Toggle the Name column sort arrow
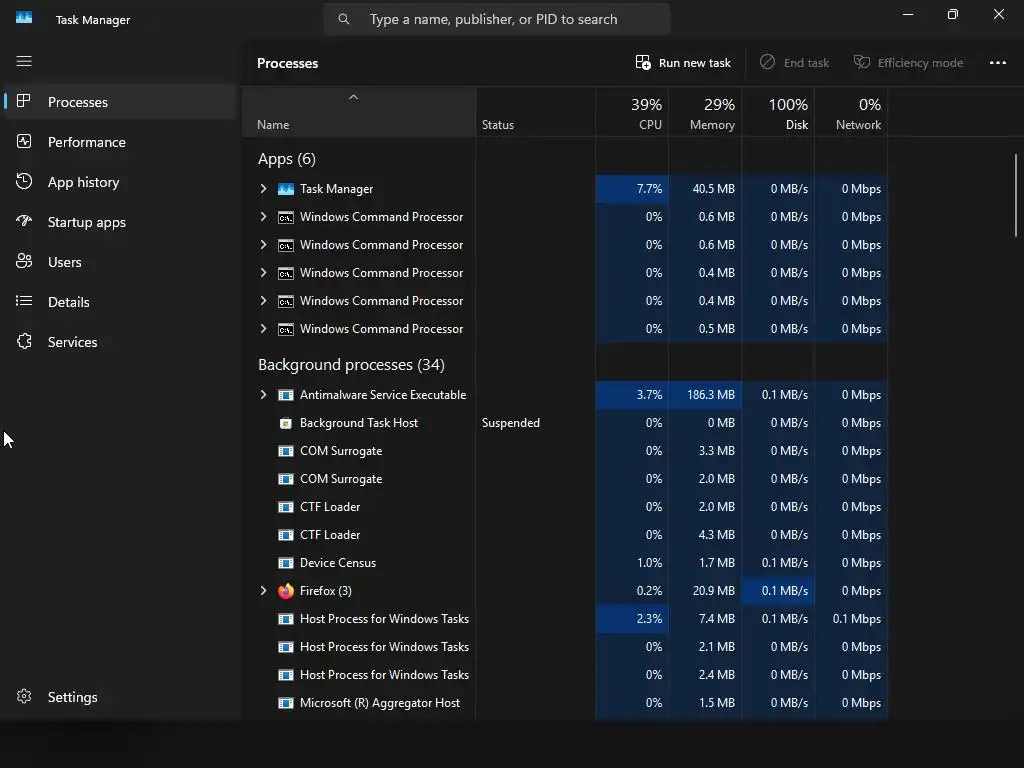1024x768 pixels. click(x=353, y=97)
